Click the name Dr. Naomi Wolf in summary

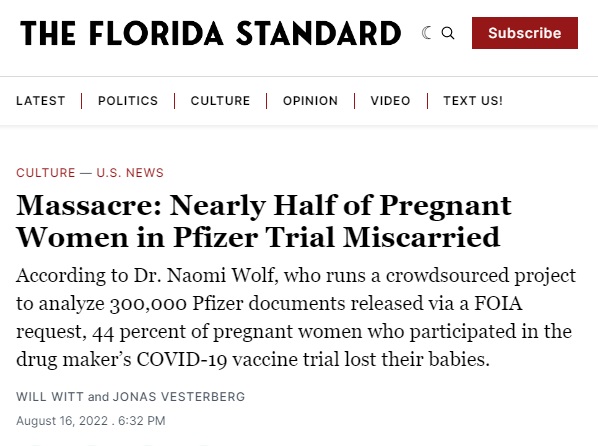point(206,275)
